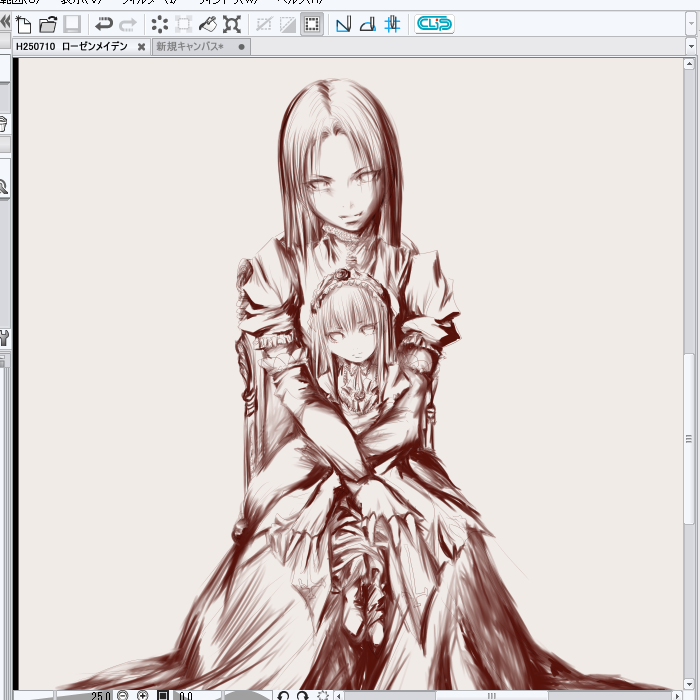Image resolution: width=700 pixels, height=700 pixels.
Task: Toggle Snap to Special Ruler
Action: pos(368,24)
